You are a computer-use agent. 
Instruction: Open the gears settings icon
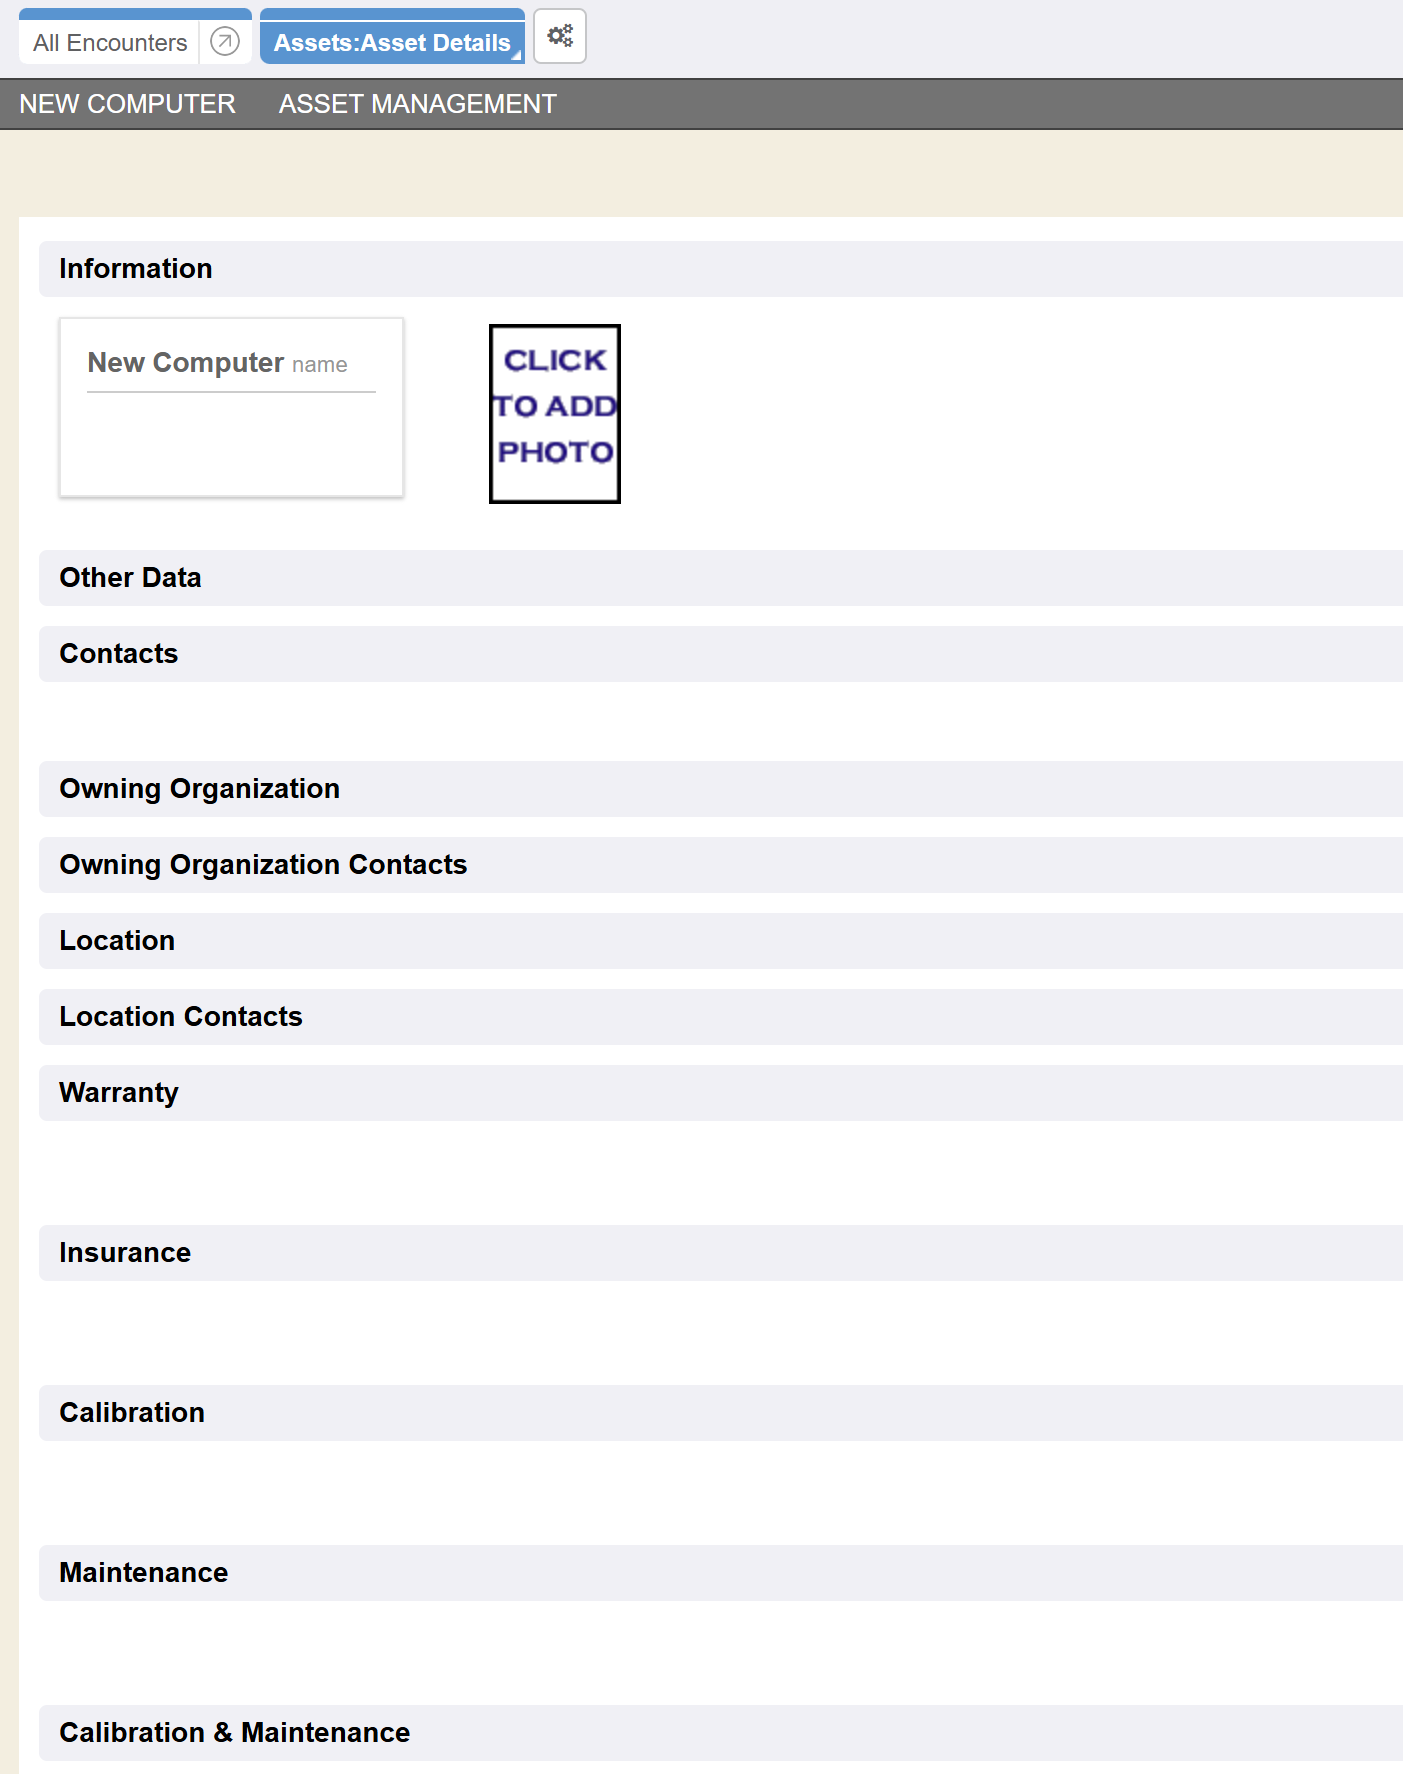click(x=560, y=37)
